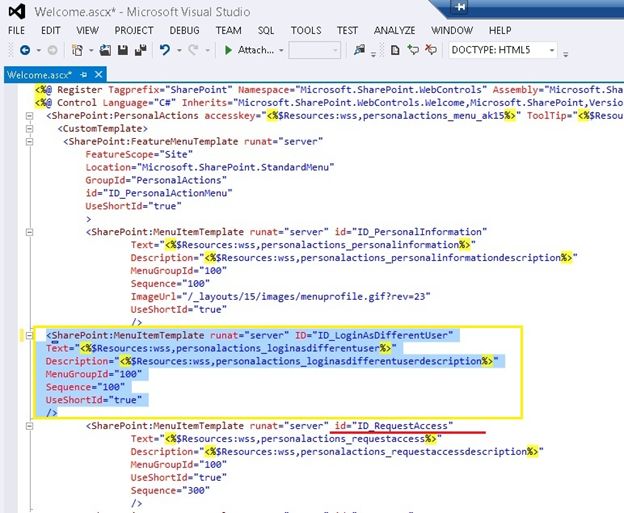Click the FeatureScope="Site" code line

[139, 154]
